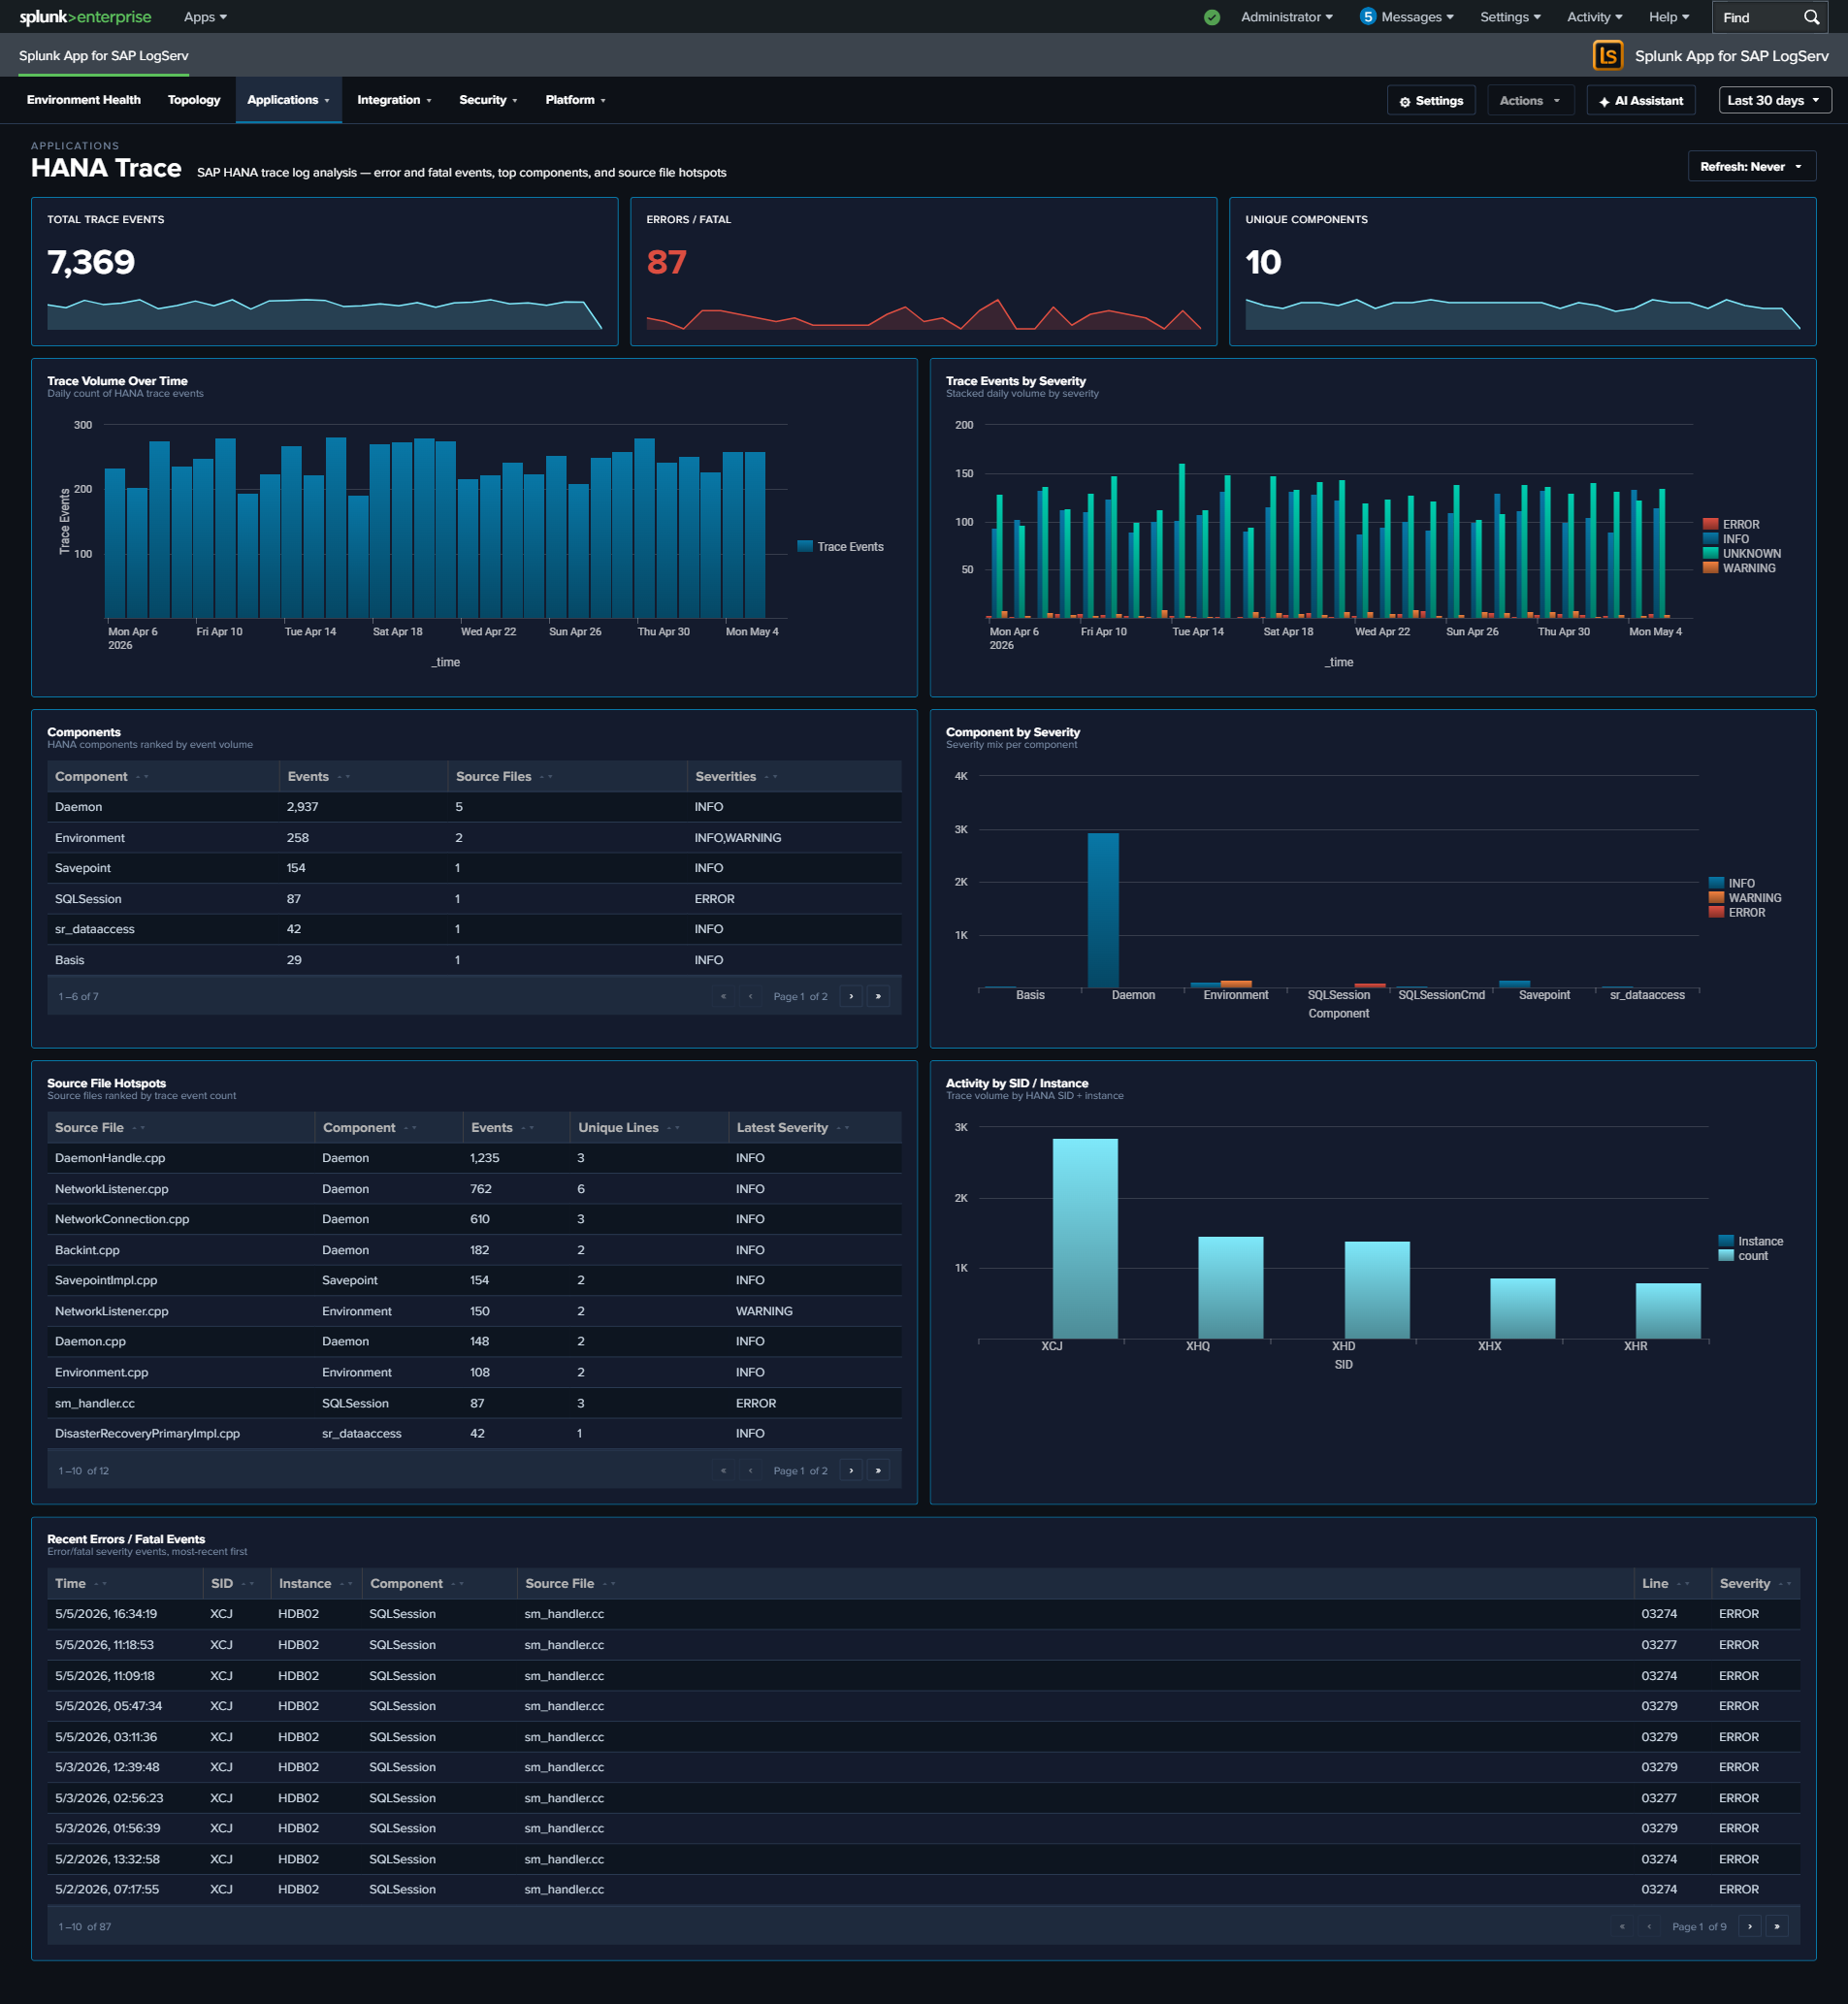Open the Help menu
The width and height of the screenshot is (1848, 2004).
[1668, 17]
